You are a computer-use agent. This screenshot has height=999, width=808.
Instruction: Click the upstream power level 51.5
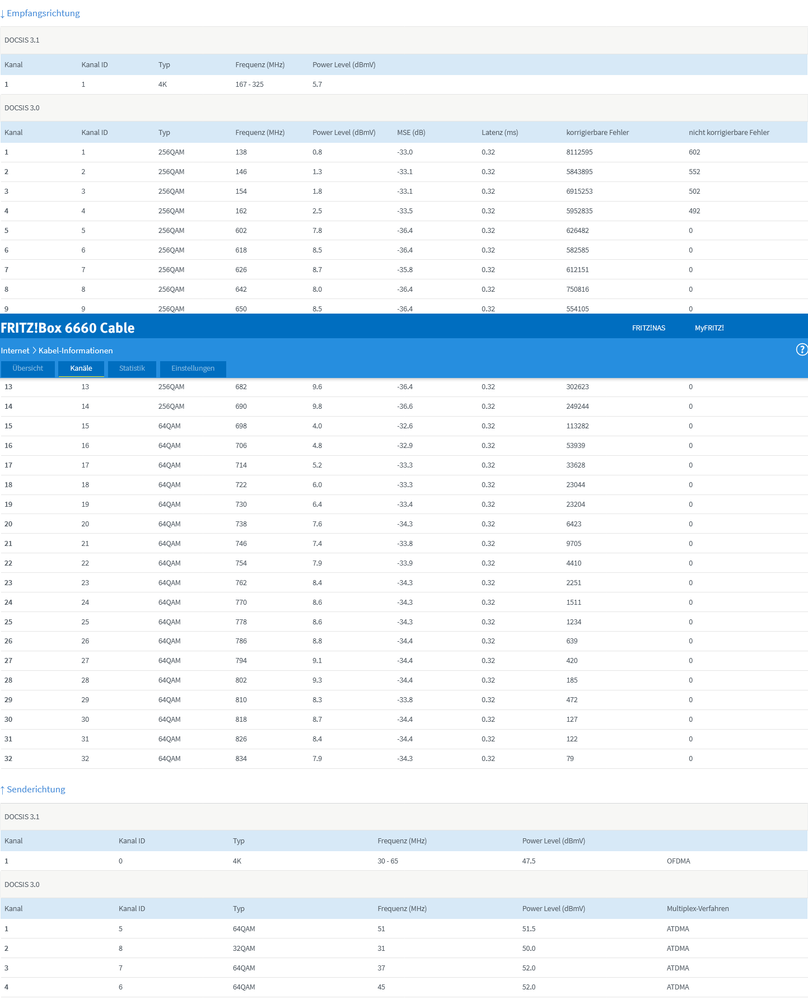529,929
